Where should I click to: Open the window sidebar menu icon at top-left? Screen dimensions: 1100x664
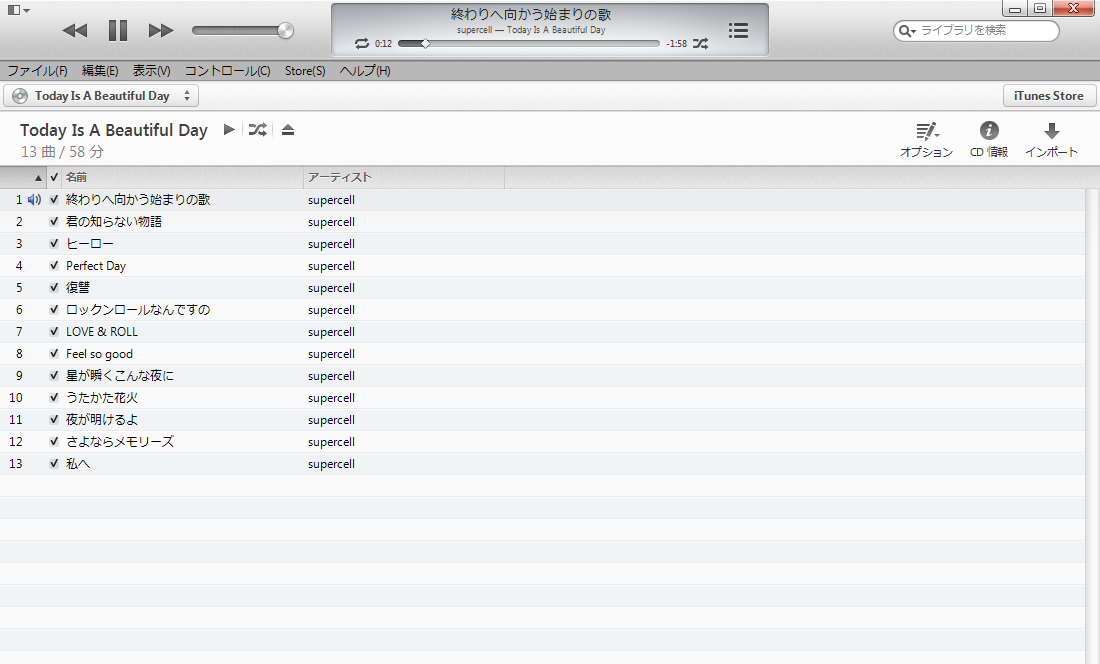coord(18,10)
